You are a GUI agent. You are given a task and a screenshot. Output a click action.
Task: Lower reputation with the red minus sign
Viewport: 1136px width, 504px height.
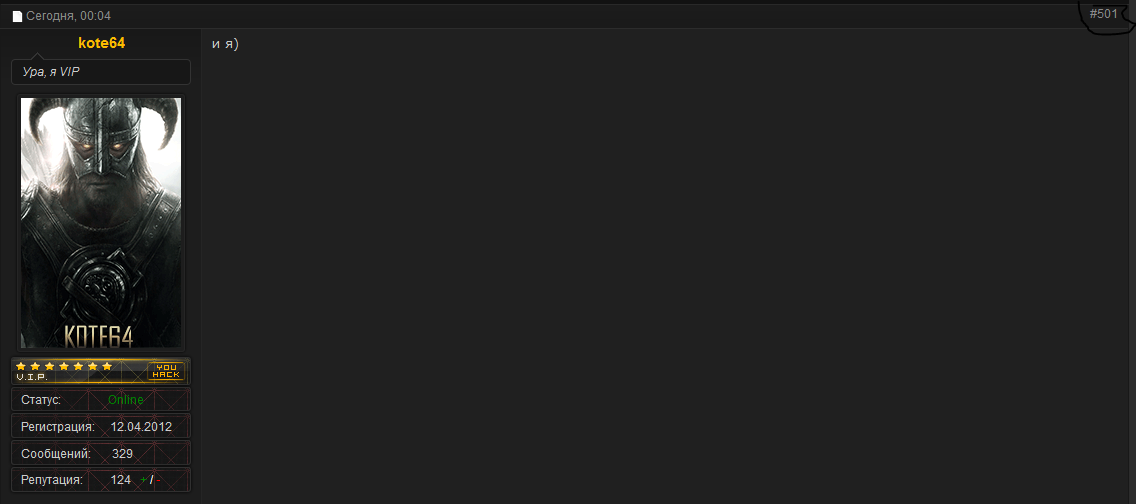click(x=158, y=479)
